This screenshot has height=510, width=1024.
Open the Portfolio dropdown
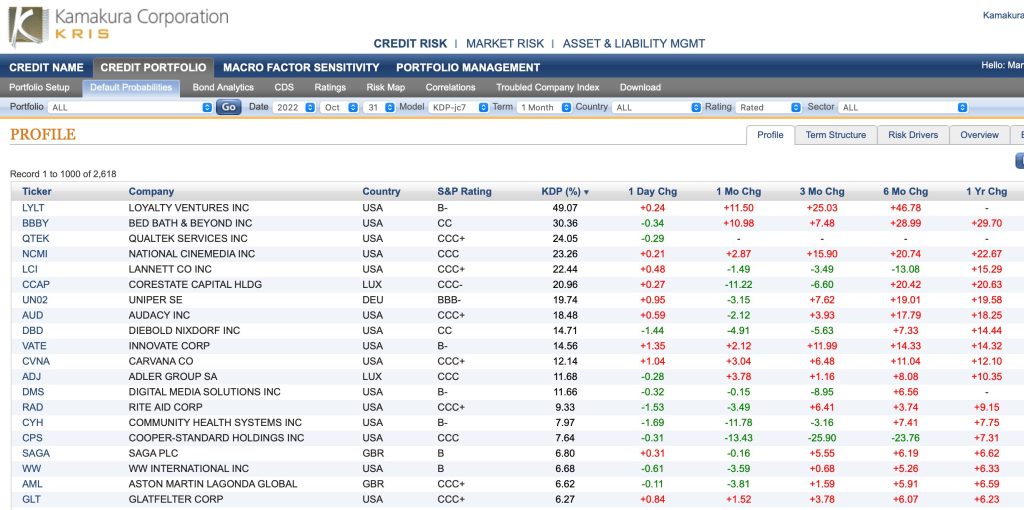[x=130, y=107]
